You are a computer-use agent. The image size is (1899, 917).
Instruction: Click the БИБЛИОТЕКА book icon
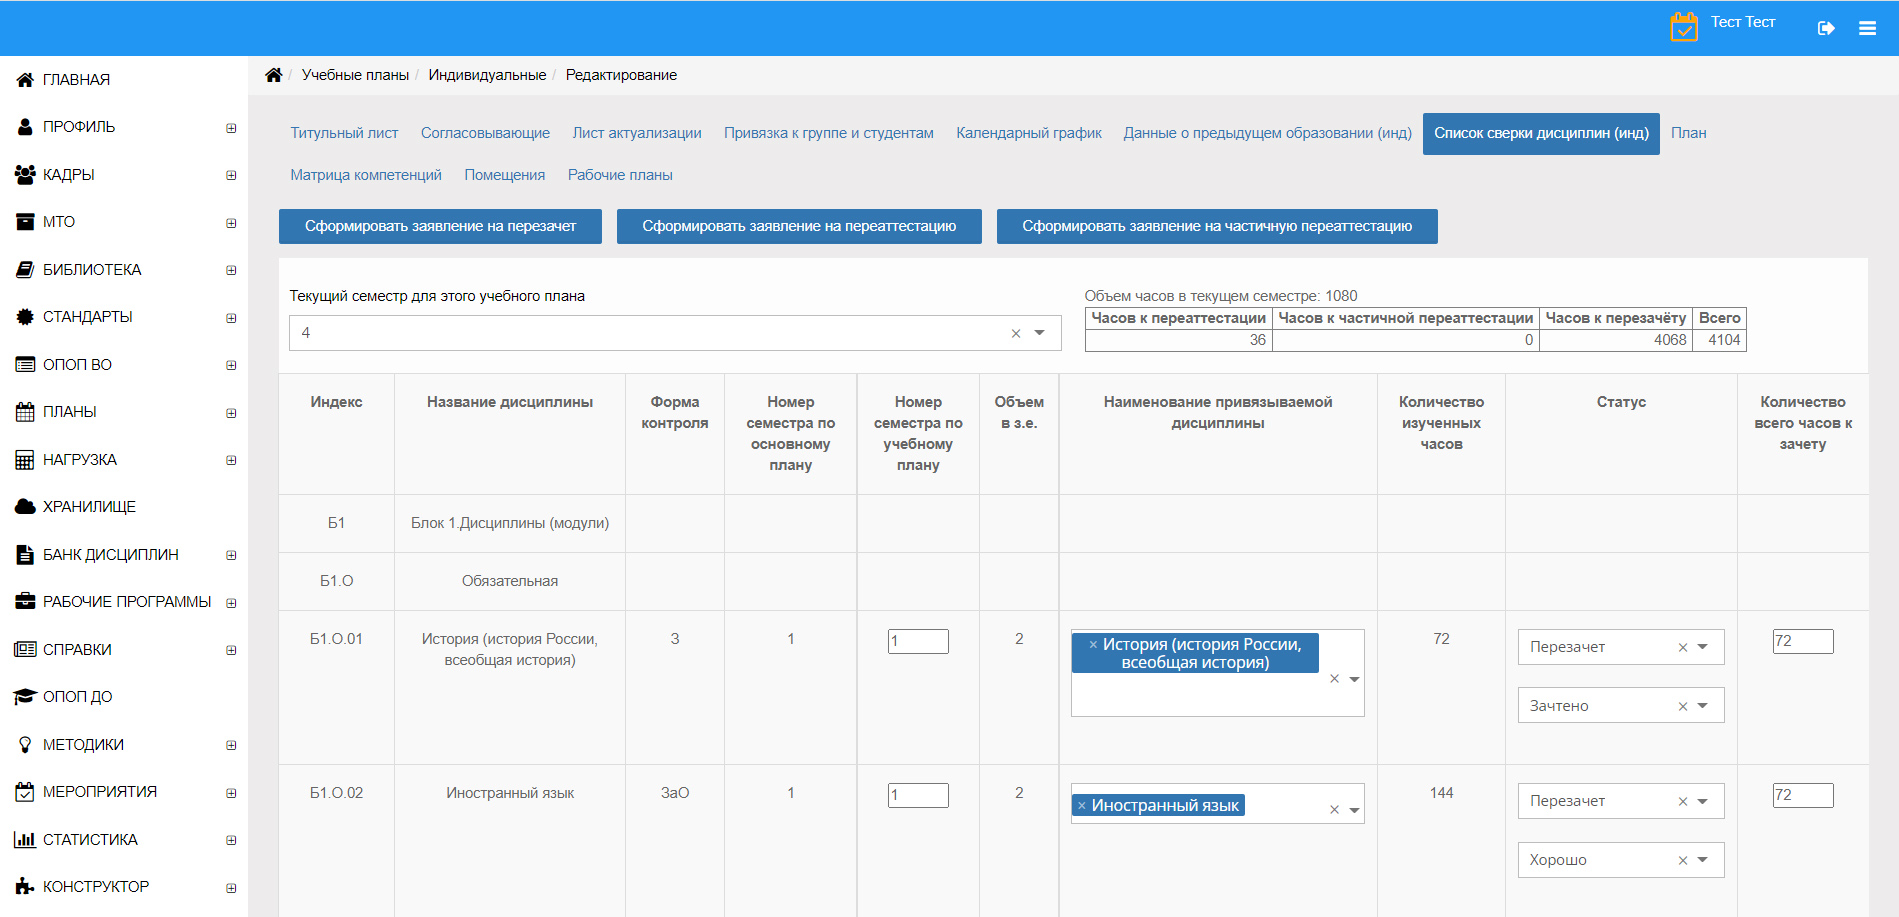[x=25, y=270]
